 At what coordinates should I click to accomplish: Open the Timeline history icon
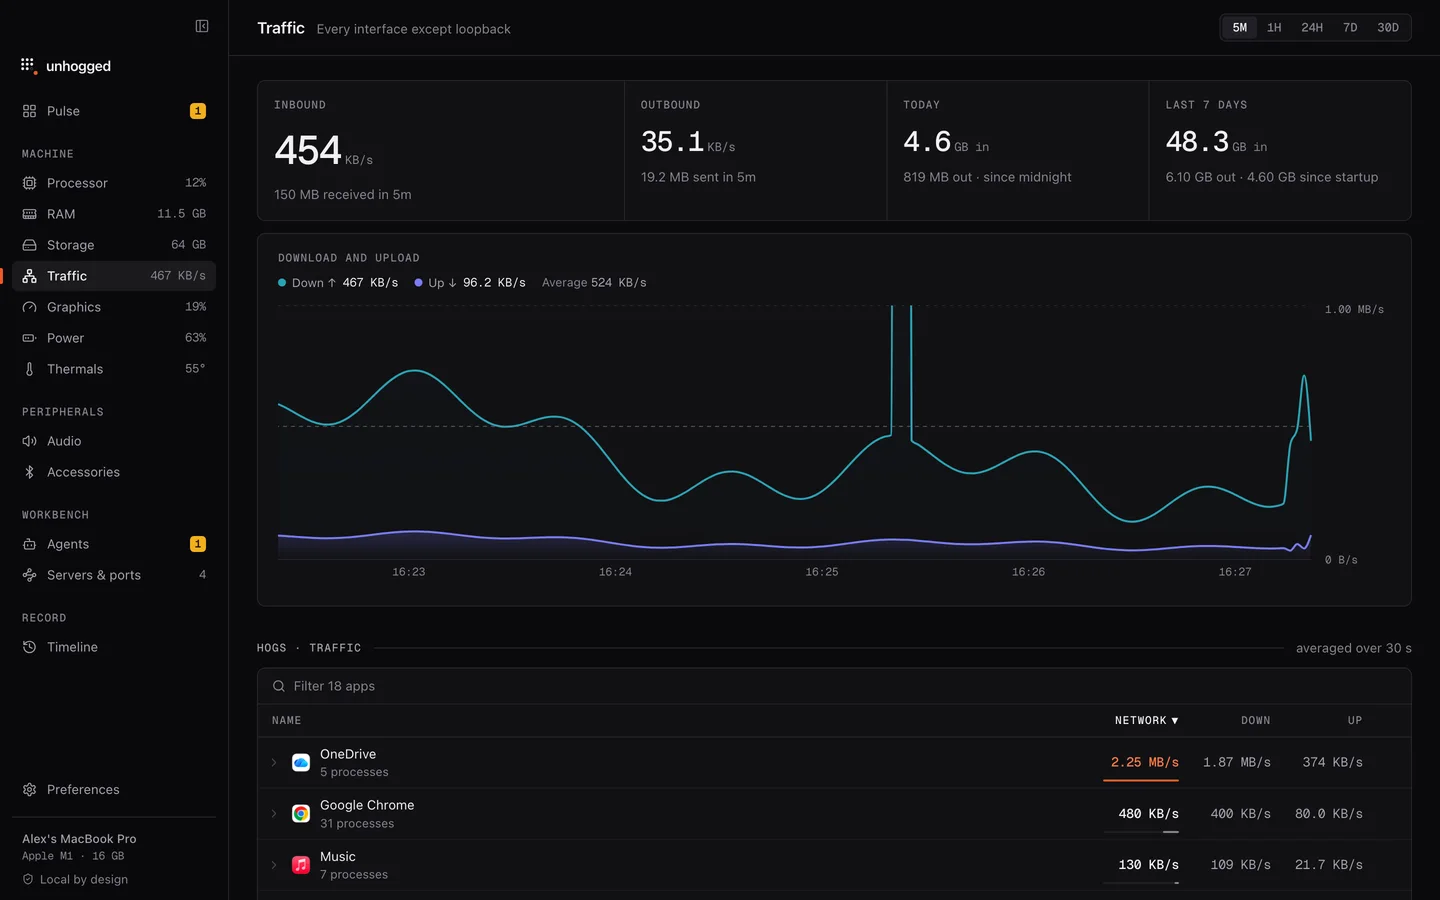point(29,647)
